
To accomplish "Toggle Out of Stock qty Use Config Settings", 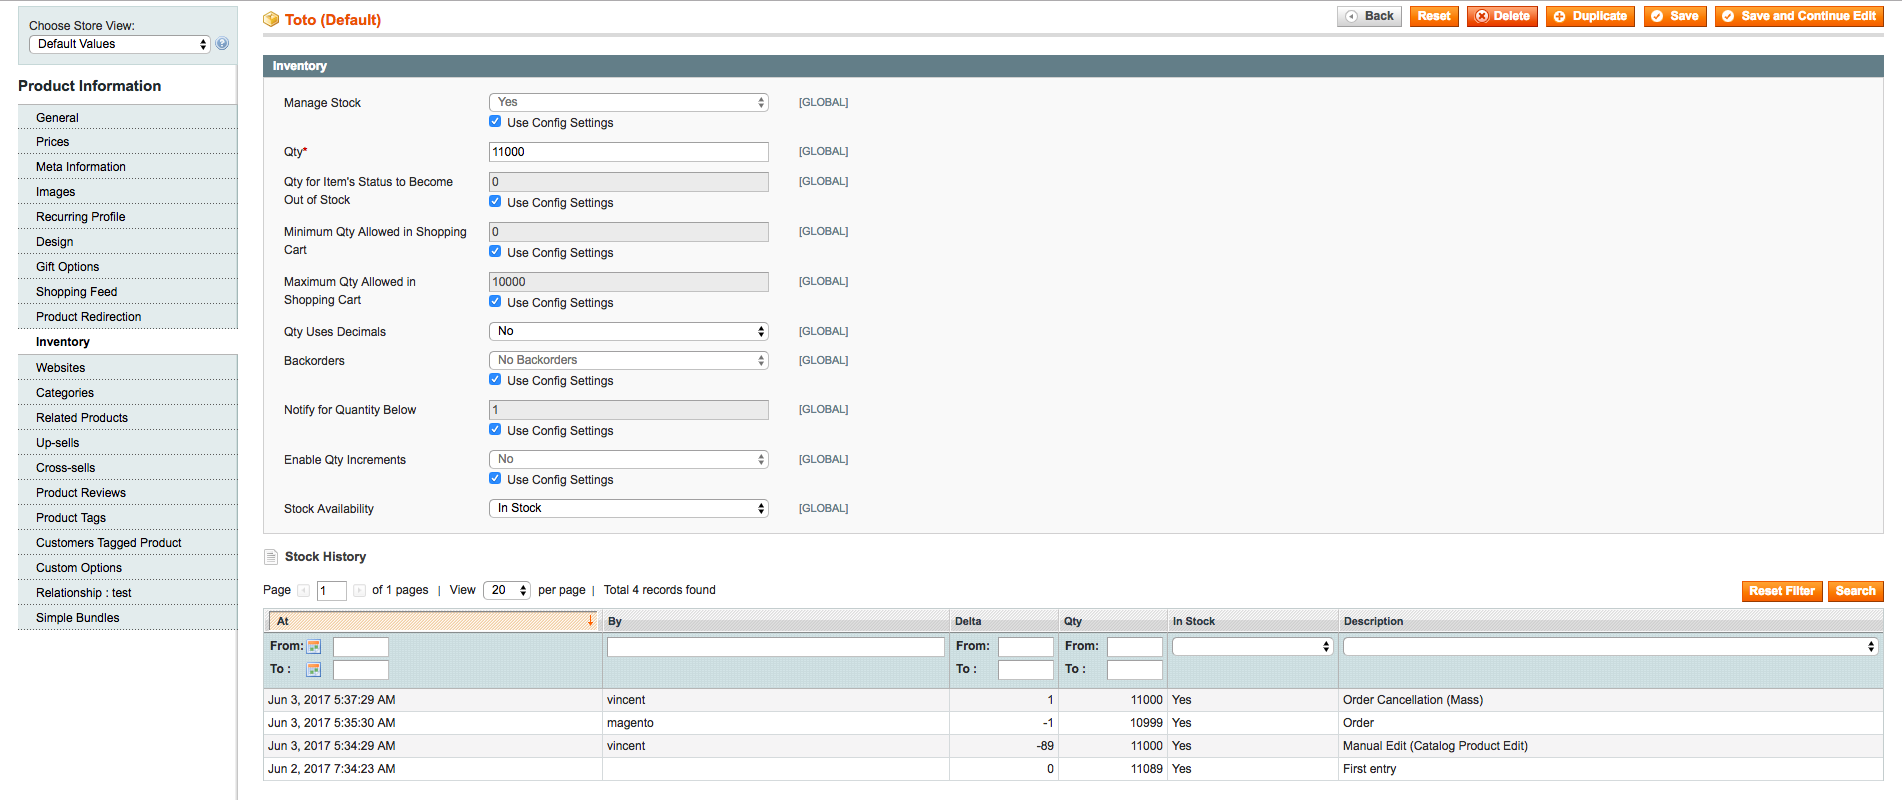I will click(x=495, y=201).
